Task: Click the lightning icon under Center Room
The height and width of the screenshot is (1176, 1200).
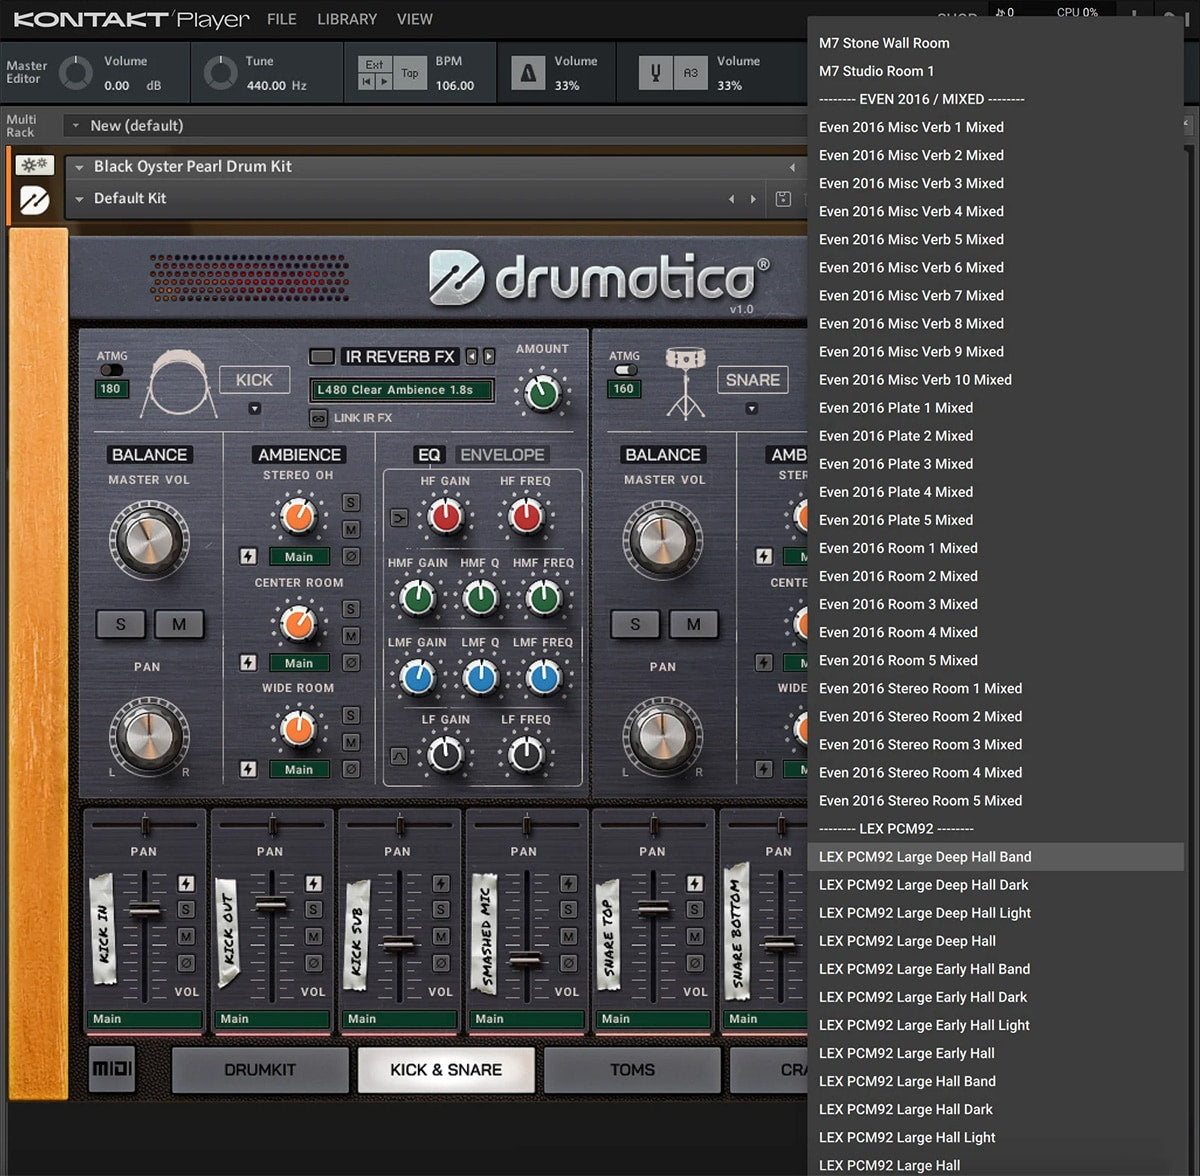Action: [x=248, y=662]
